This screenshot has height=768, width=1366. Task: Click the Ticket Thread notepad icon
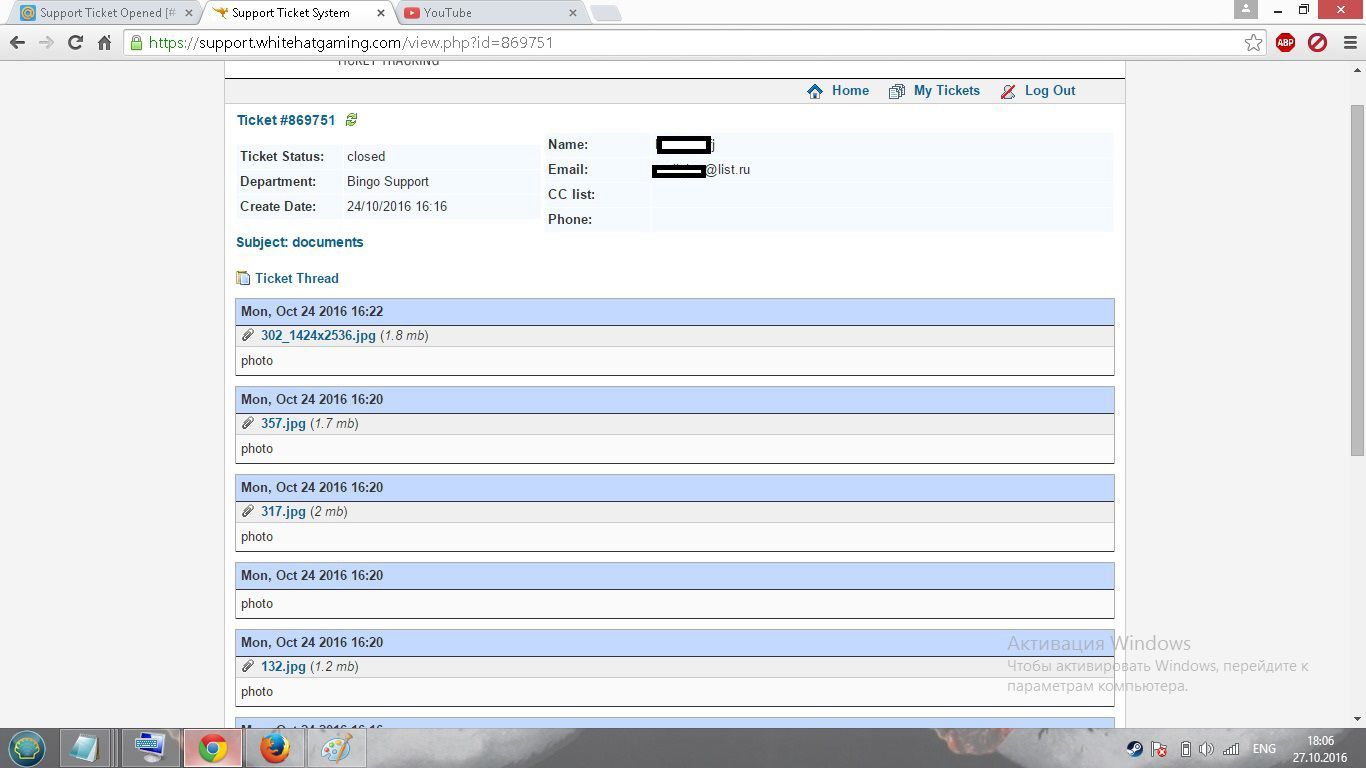243,278
